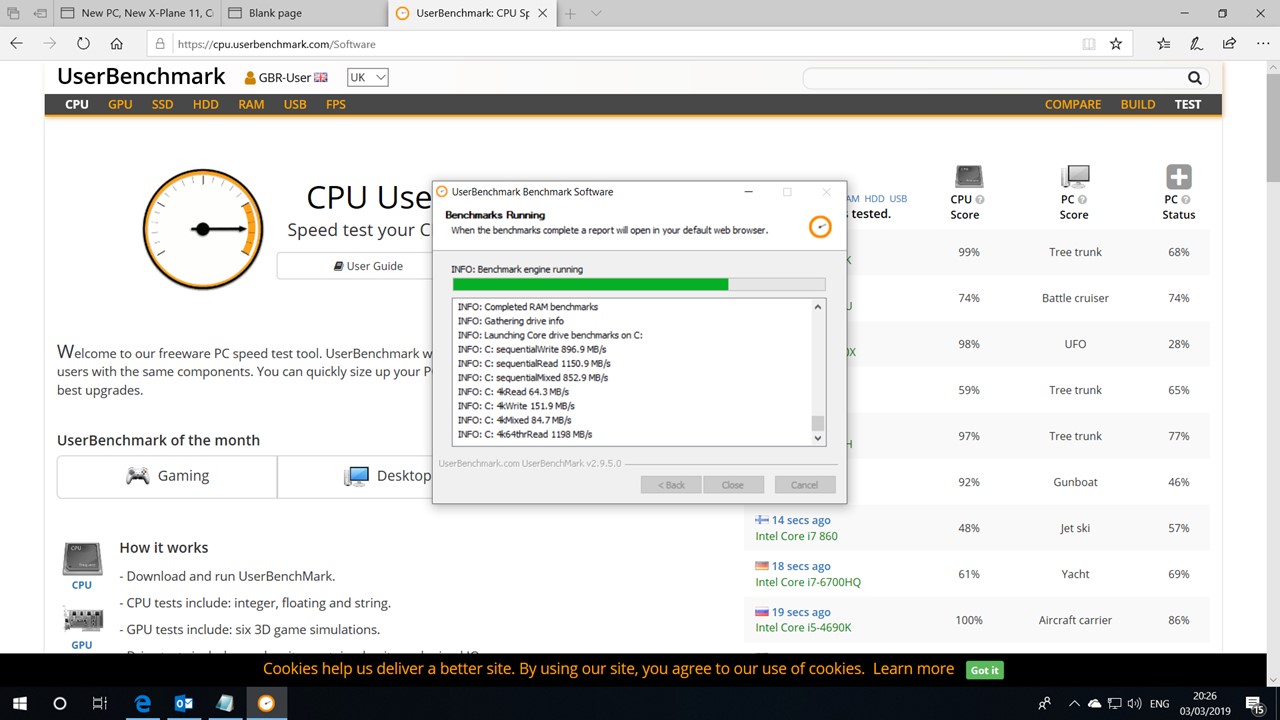Click the CPU icon under How it works
This screenshot has height=720, width=1280.
coord(82,560)
